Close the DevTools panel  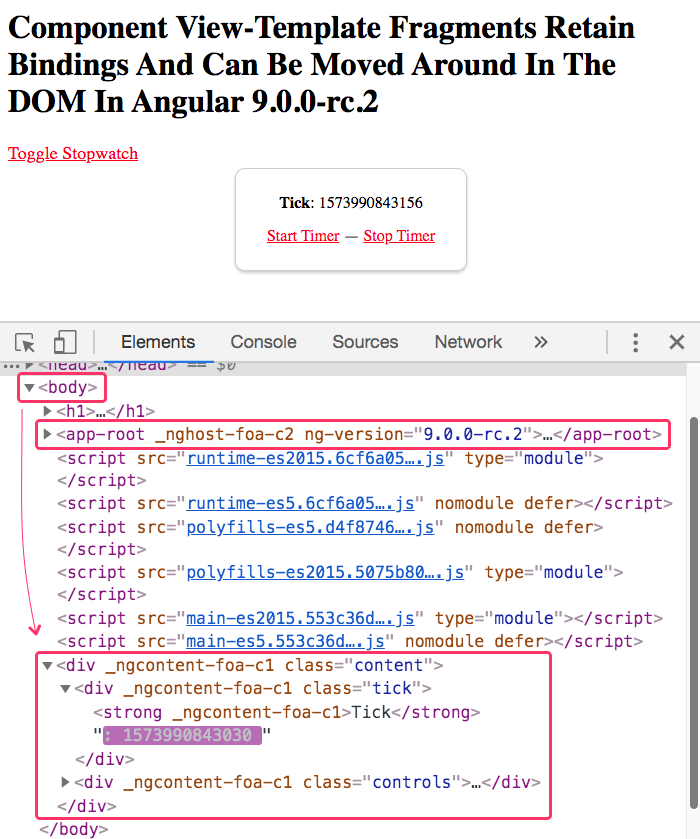pyautogui.click(x=676, y=342)
